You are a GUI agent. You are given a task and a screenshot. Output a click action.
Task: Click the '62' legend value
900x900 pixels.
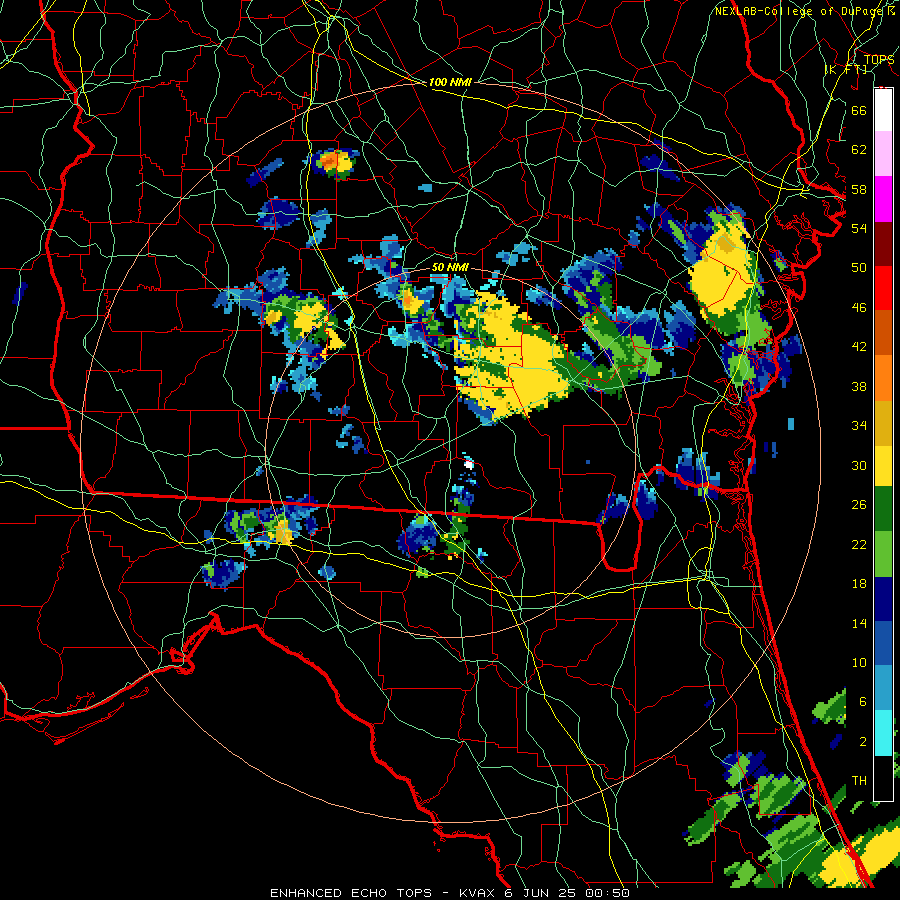859,150
